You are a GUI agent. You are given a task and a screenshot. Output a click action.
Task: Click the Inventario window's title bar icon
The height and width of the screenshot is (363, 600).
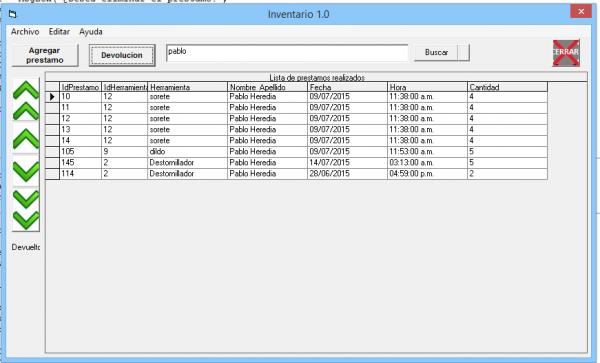click(x=13, y=15)
